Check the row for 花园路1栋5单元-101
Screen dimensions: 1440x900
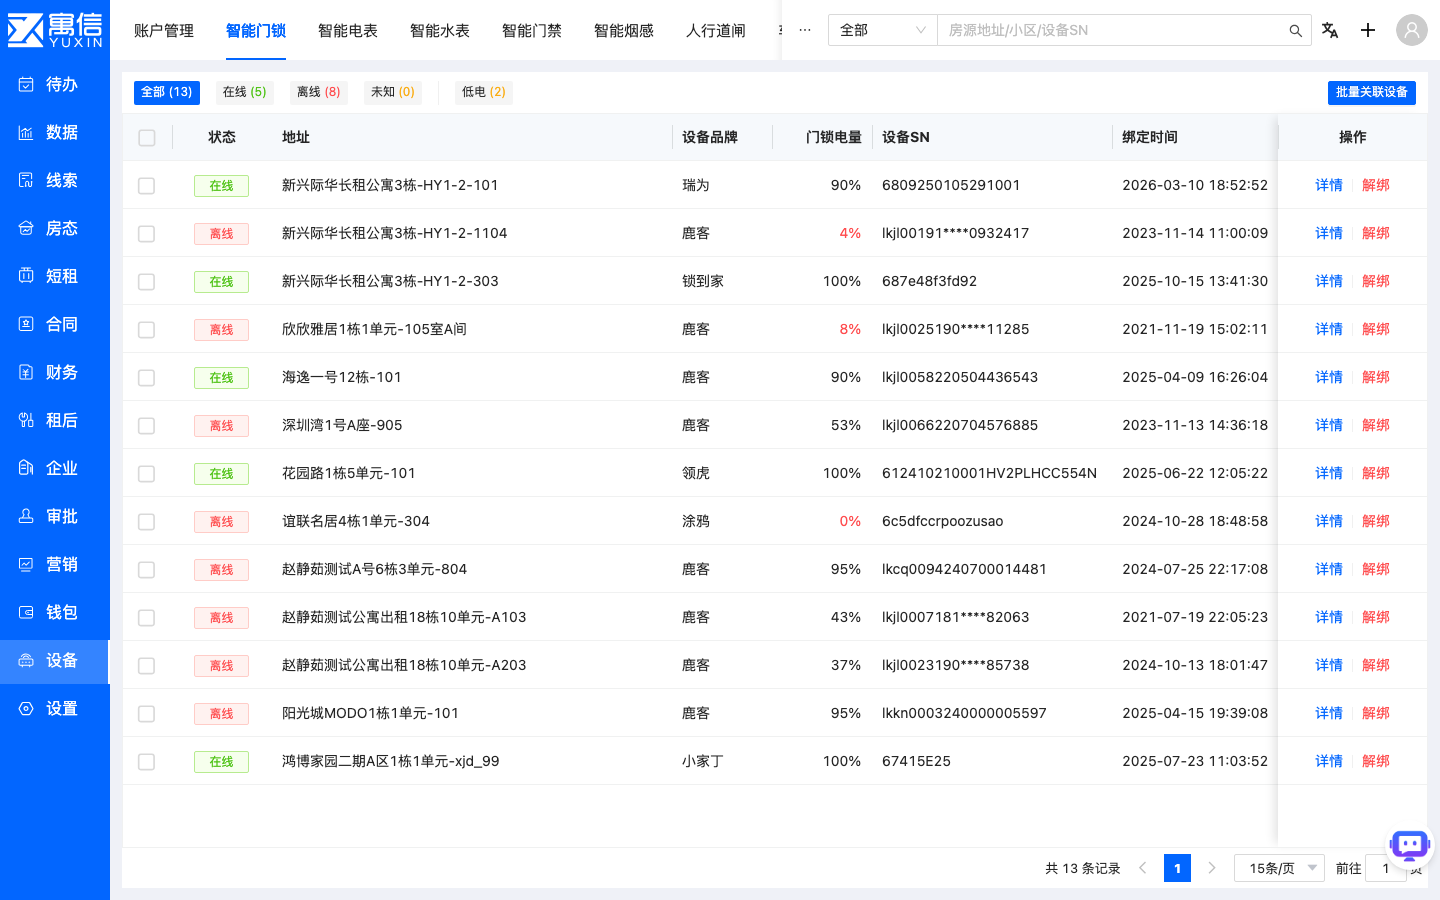point(147,474)
